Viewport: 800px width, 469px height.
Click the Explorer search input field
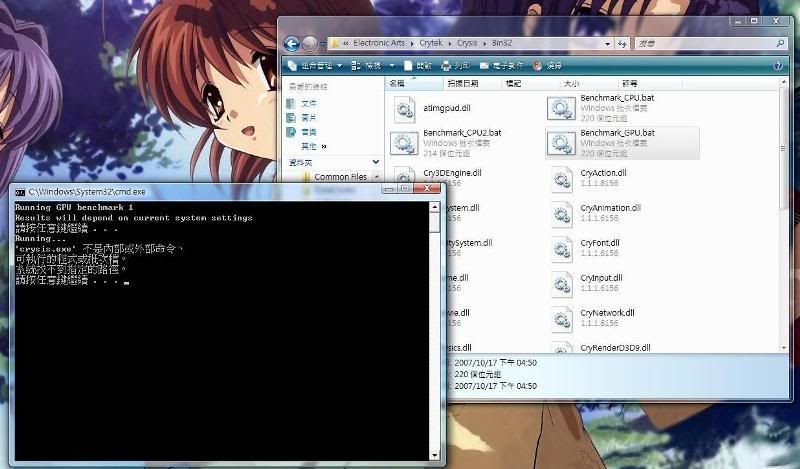click(705, 44)
